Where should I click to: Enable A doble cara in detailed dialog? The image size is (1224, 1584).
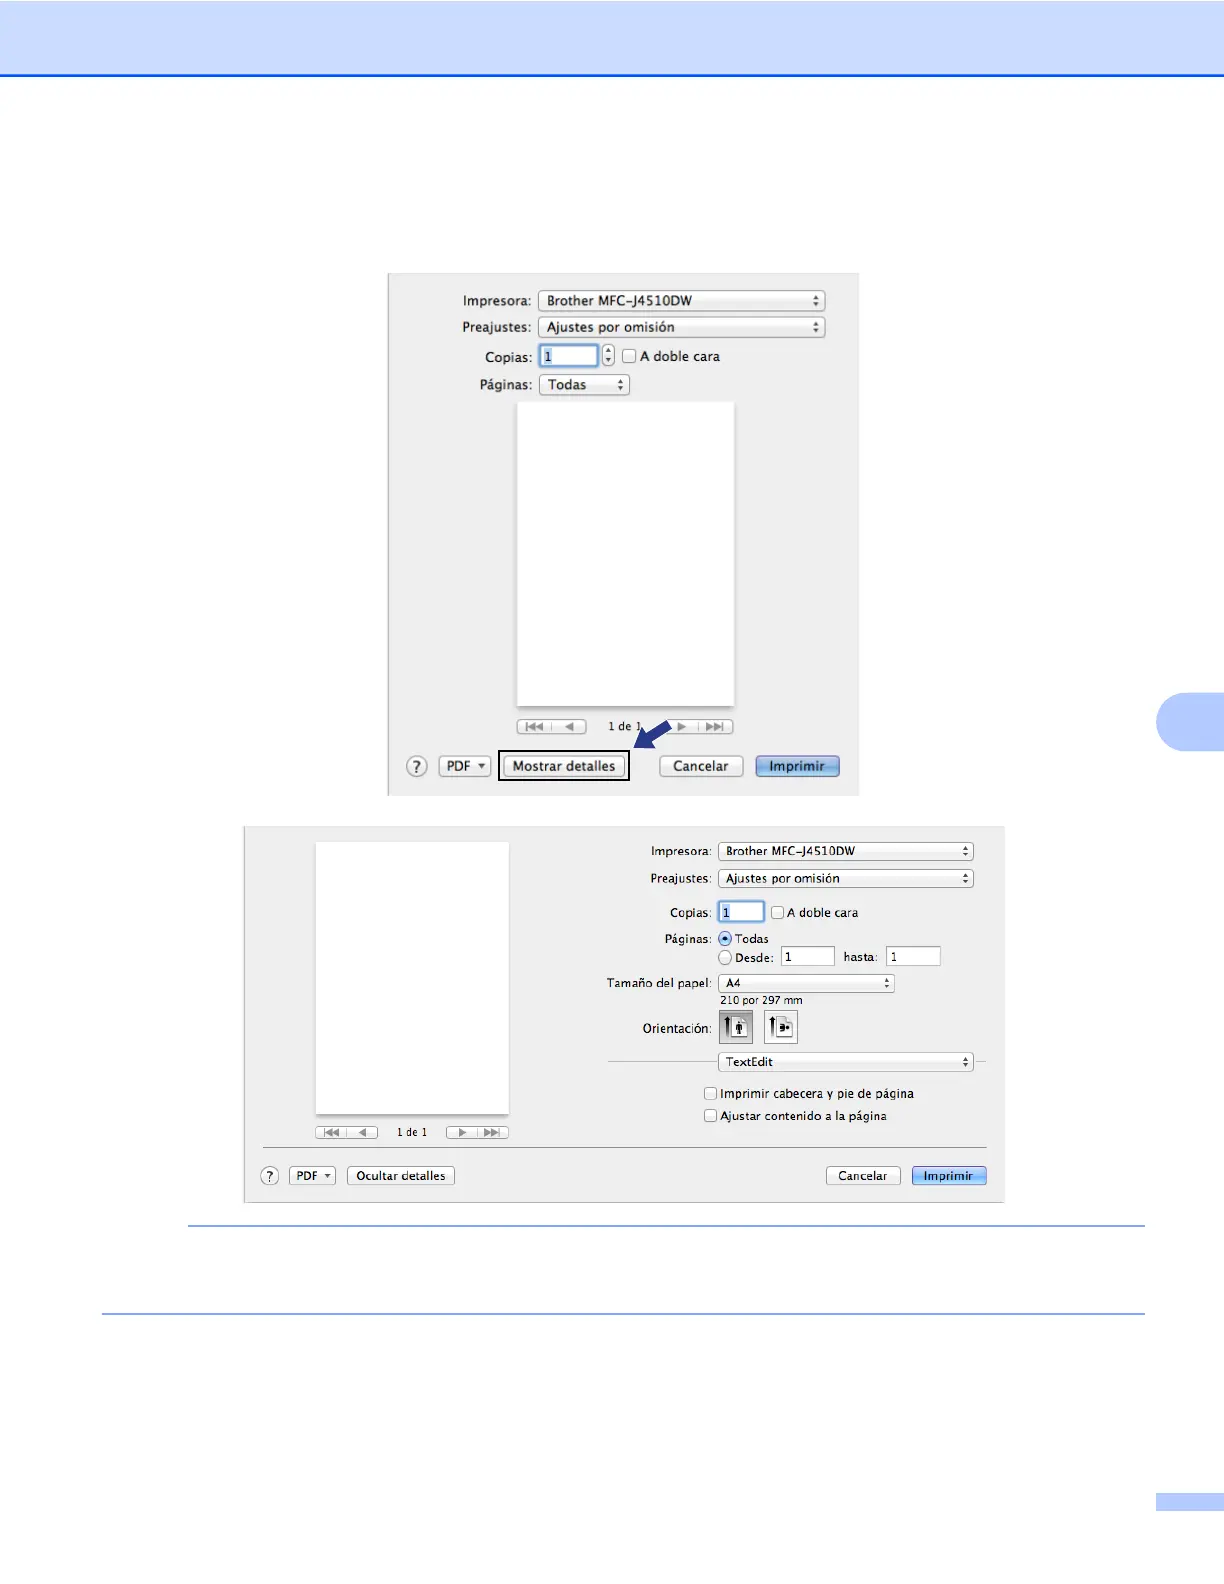[777, 912]
